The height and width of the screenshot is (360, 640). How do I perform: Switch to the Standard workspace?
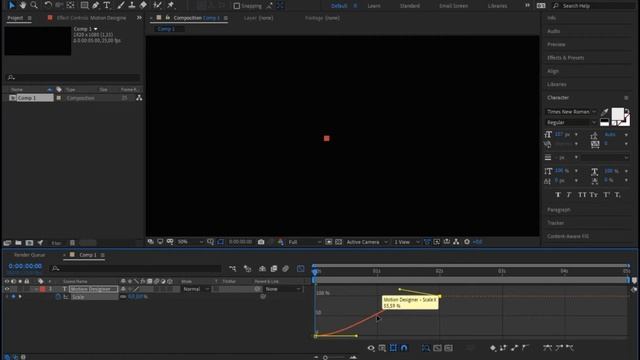tap(410, 6)
